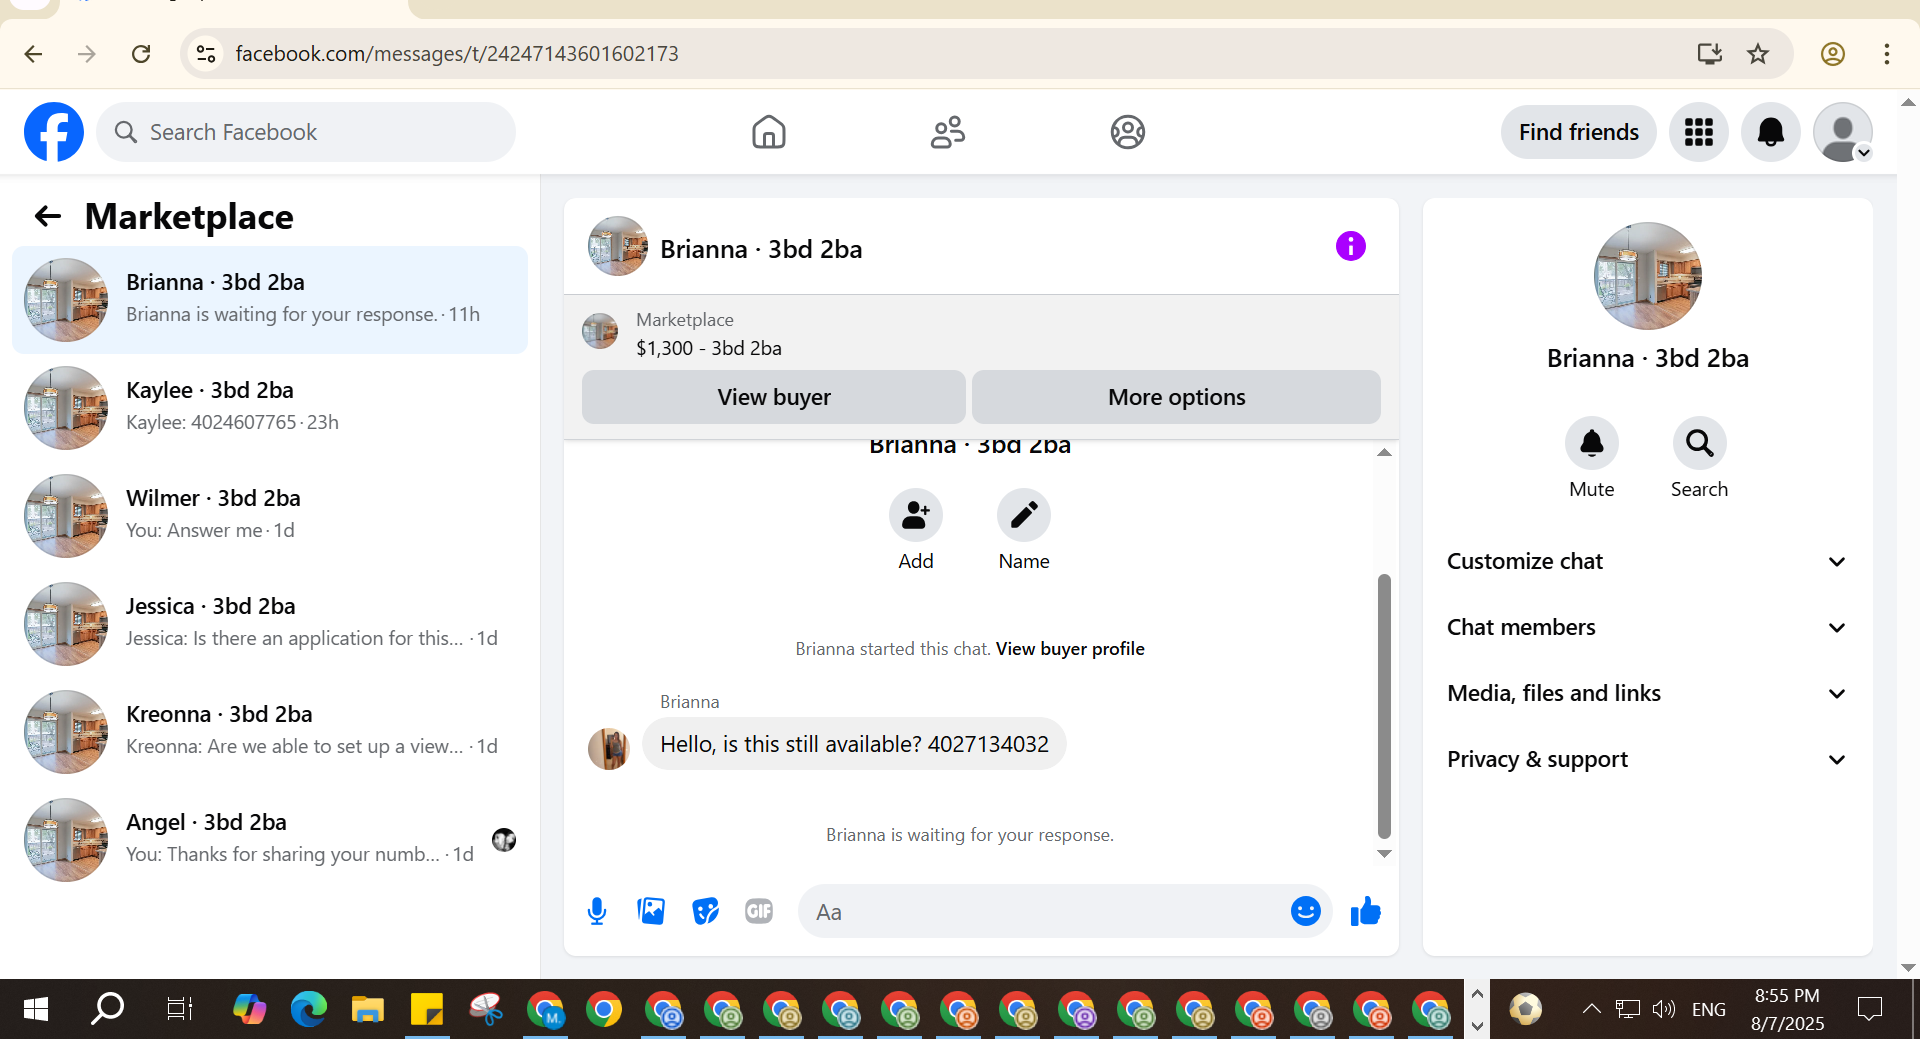Screen dimensions: 1920x1039
Task: Open the Kaylee · 3bd 2ba conversation
Action: [270, 407]
